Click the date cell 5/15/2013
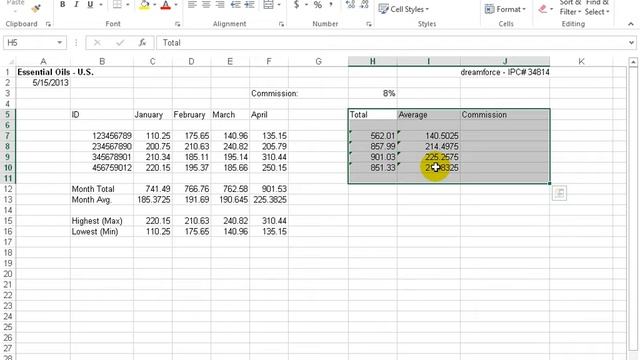This screenshot has width=640, height=360. [x=43, y=83]
